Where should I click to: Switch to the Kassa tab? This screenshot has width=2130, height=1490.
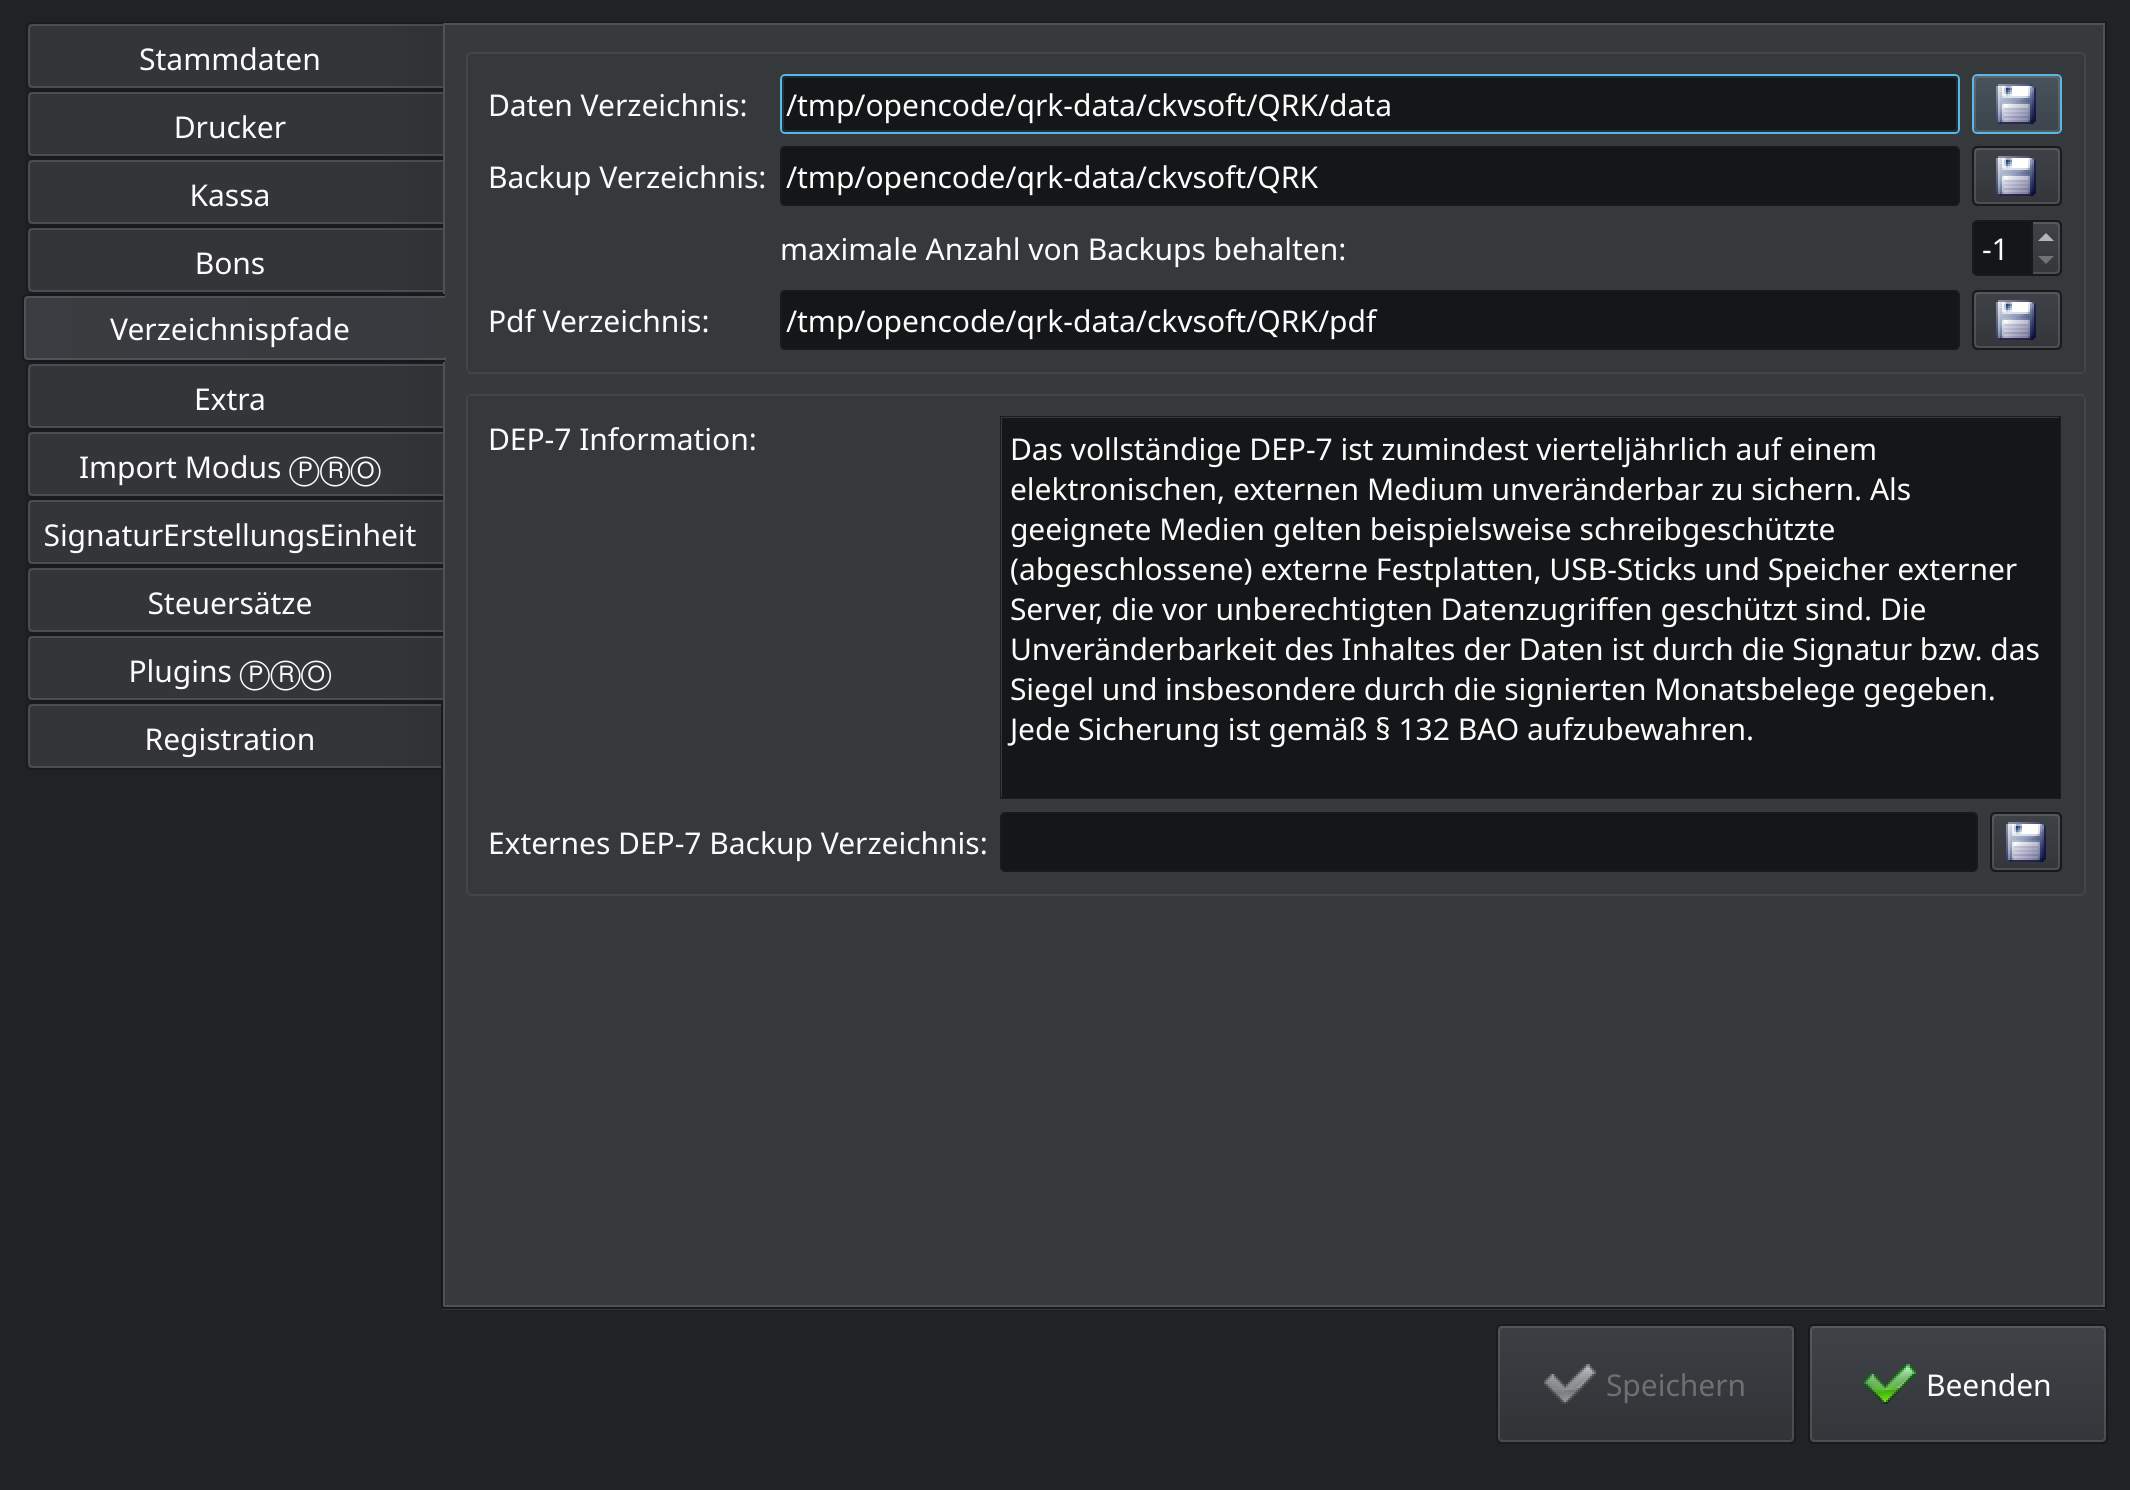pyautogui.click(x=235, y=195)
